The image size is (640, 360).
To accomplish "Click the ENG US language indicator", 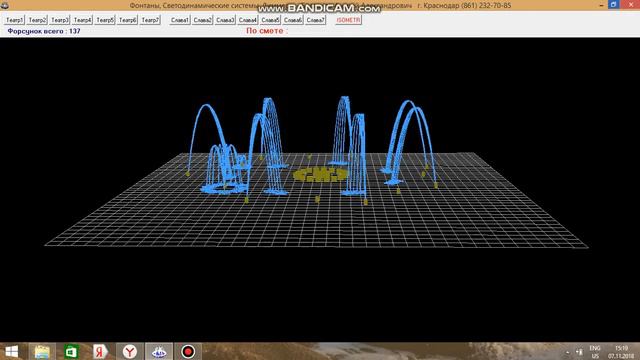I will [x=595, y=352].
